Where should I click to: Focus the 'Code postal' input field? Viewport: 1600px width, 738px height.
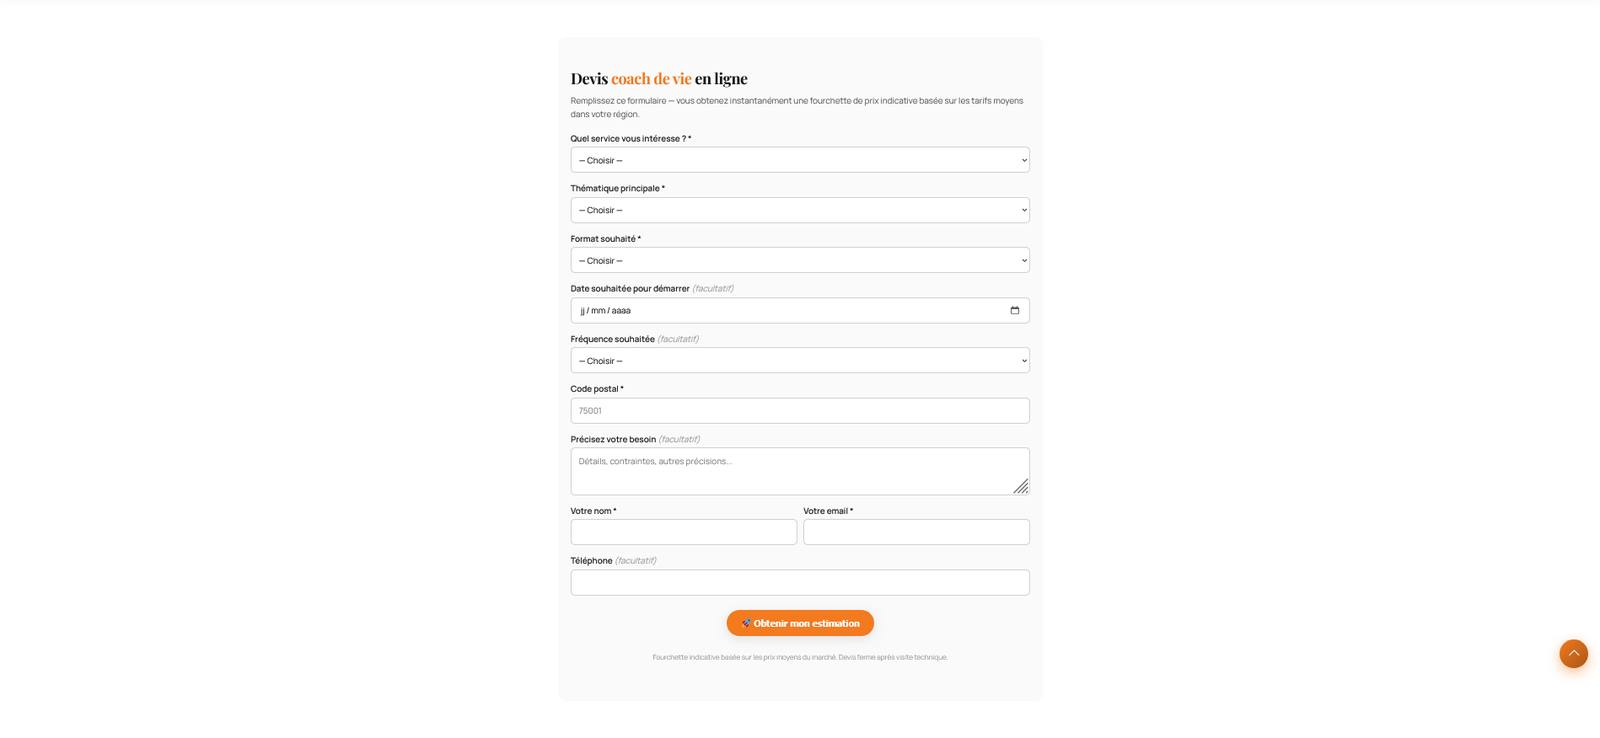click(800, 411)
